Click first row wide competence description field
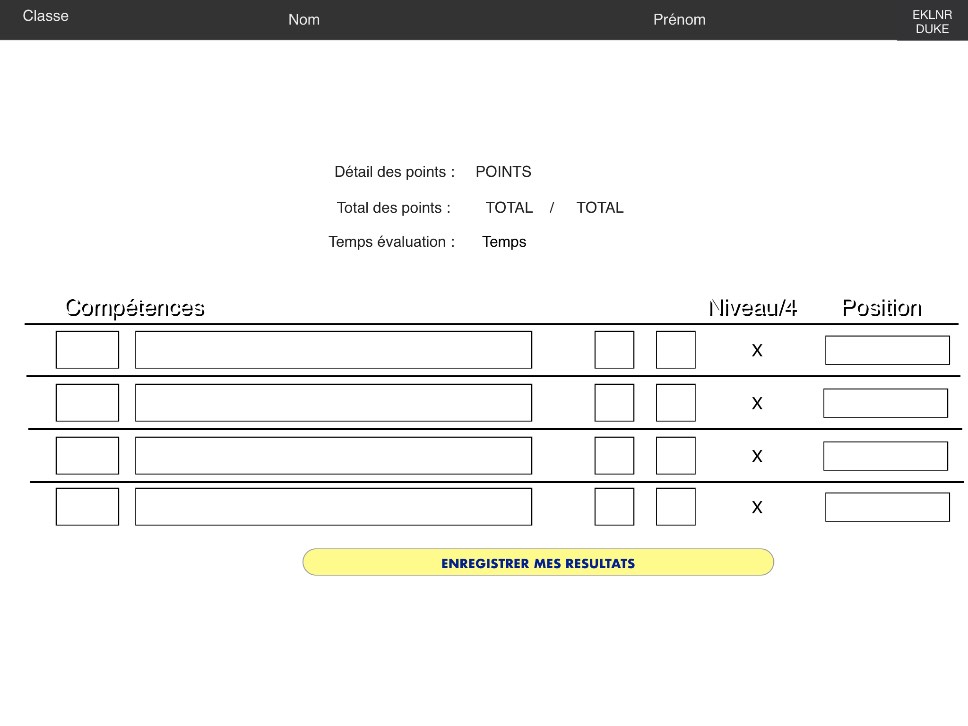This screenshot has height=726, width=968. pos(333,350)
